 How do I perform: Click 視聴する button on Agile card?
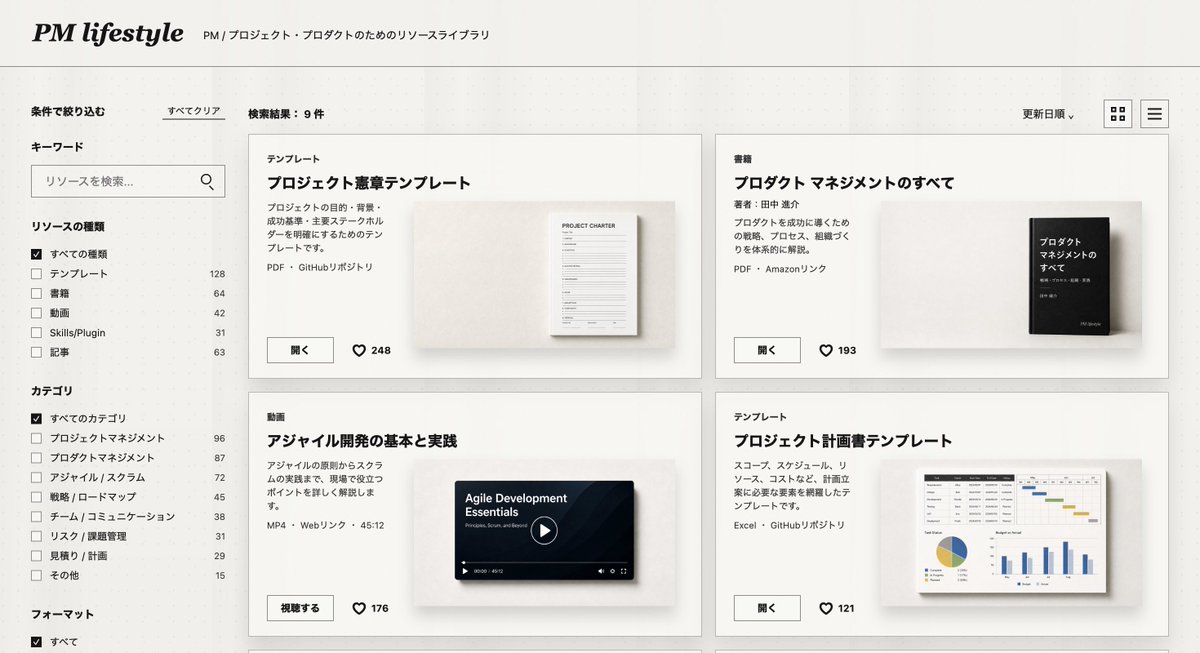click(x=300, y=608)
